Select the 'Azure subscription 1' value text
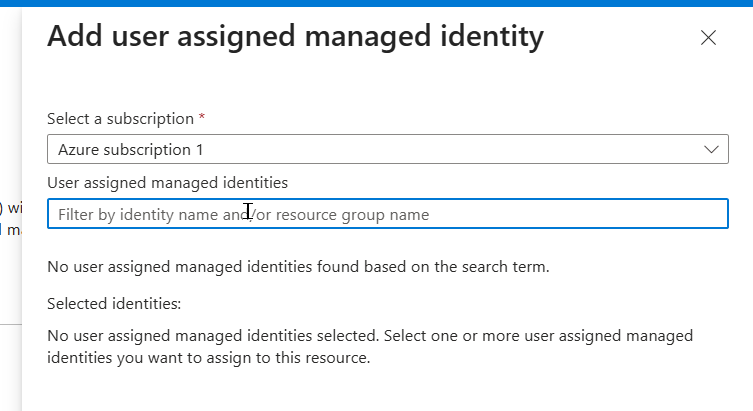753x411 pixels. point(130,150)
